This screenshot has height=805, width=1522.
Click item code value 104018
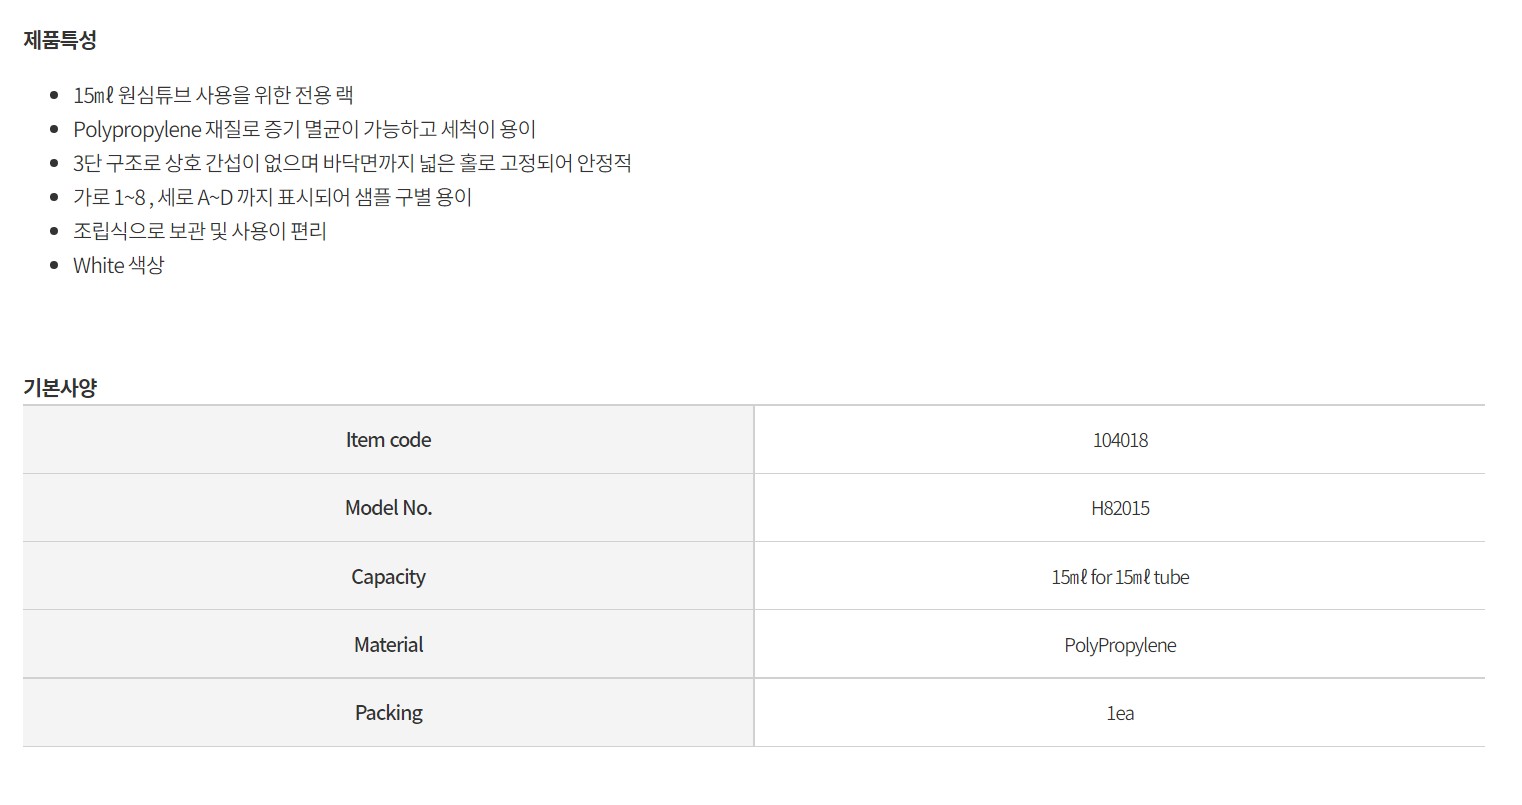tap(1120, 440)
